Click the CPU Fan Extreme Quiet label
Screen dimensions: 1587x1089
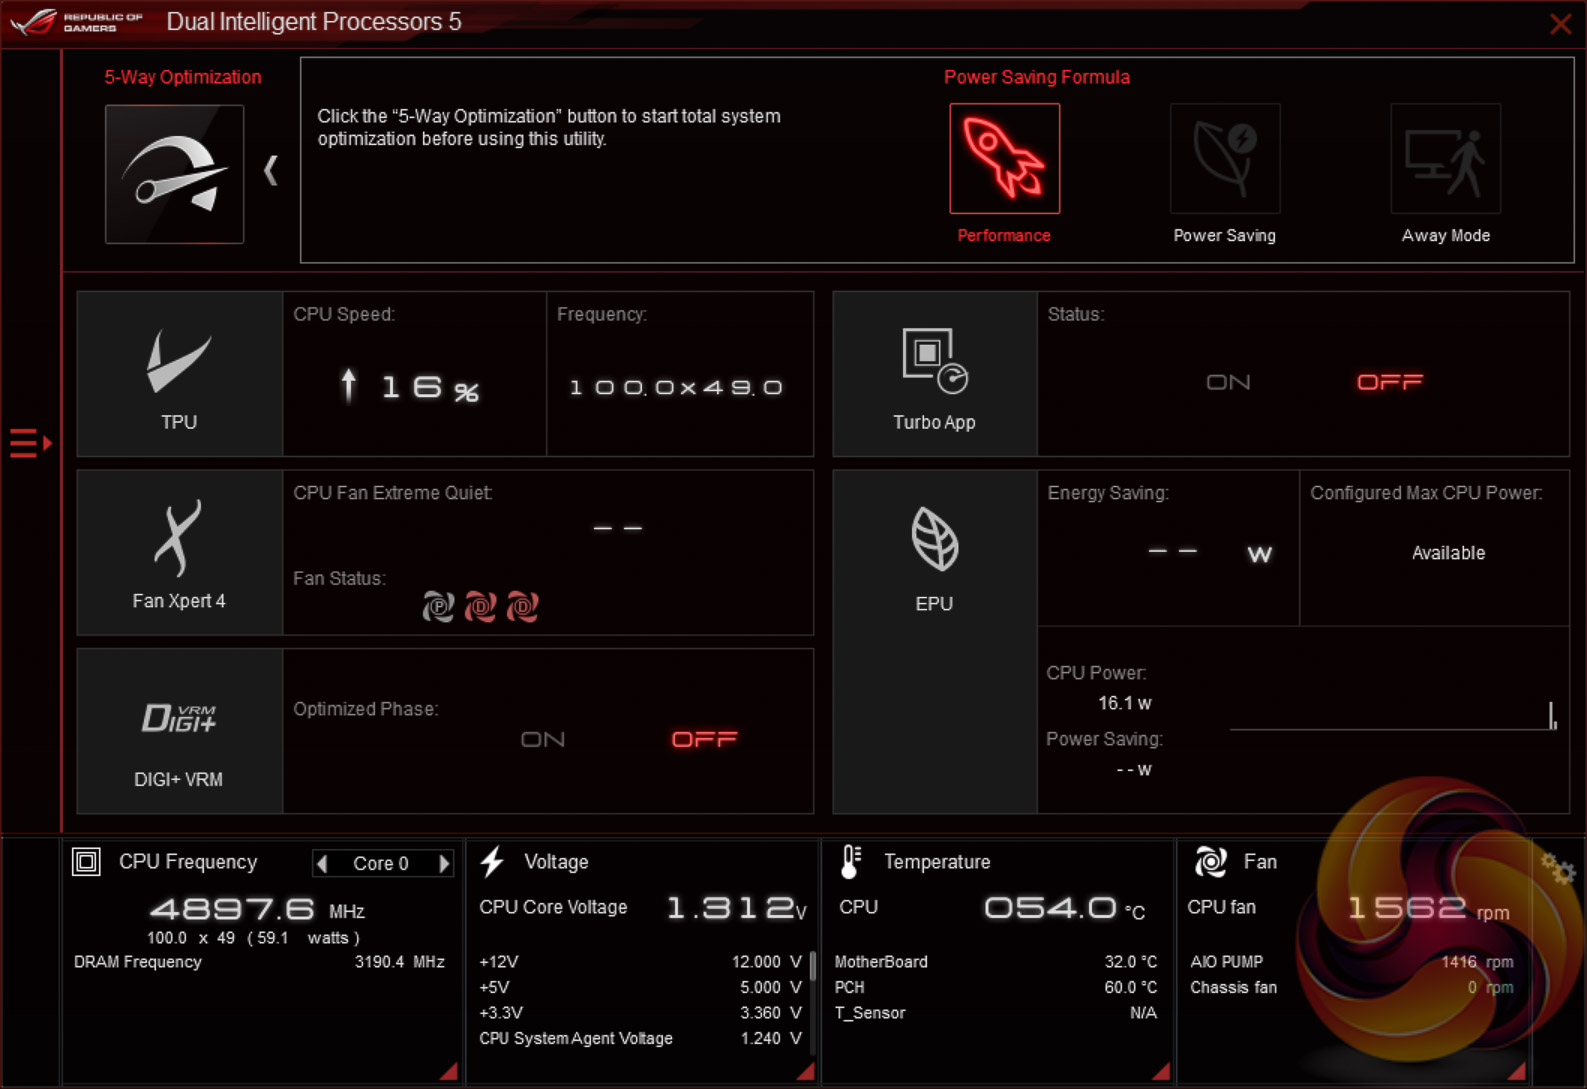[393, 493]
